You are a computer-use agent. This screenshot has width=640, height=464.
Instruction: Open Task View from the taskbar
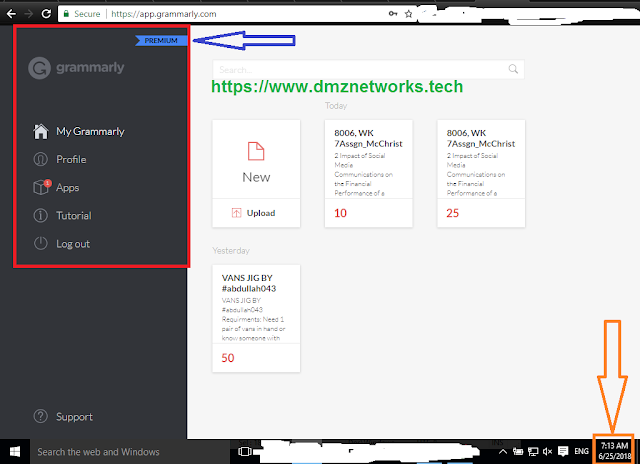[244, 452]
